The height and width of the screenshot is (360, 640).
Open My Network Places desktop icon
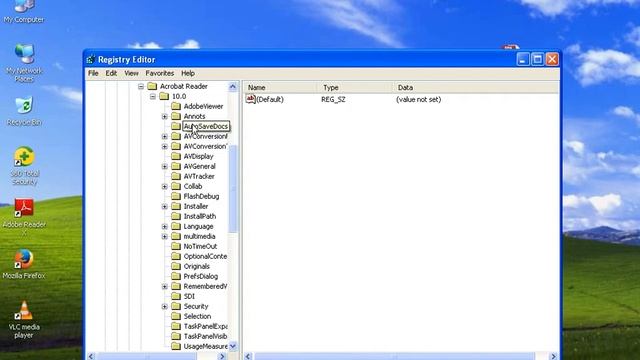24,62
